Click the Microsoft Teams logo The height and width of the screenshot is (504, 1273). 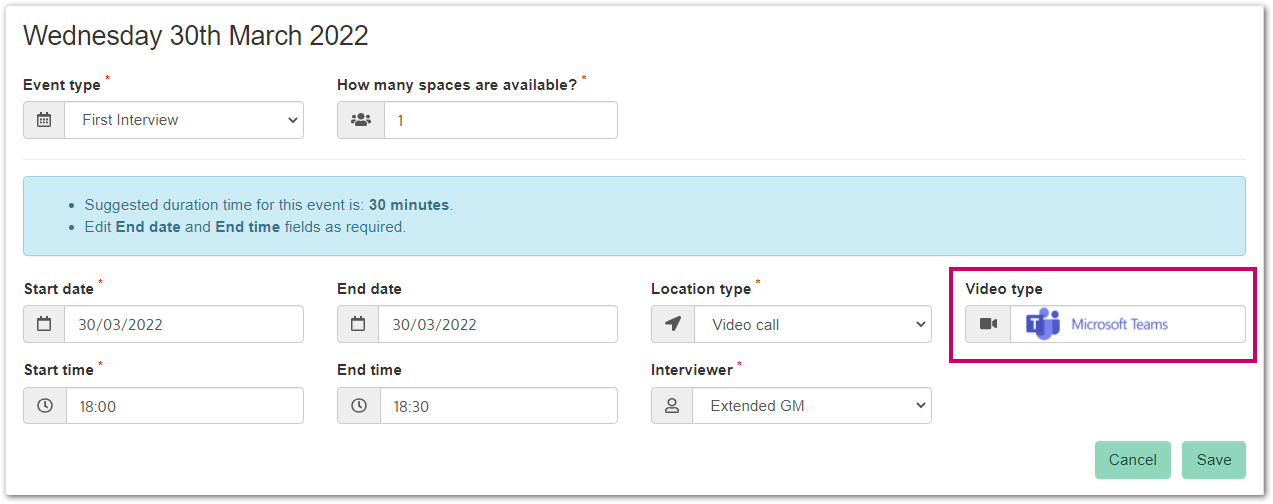click(x=1043, y=324)
